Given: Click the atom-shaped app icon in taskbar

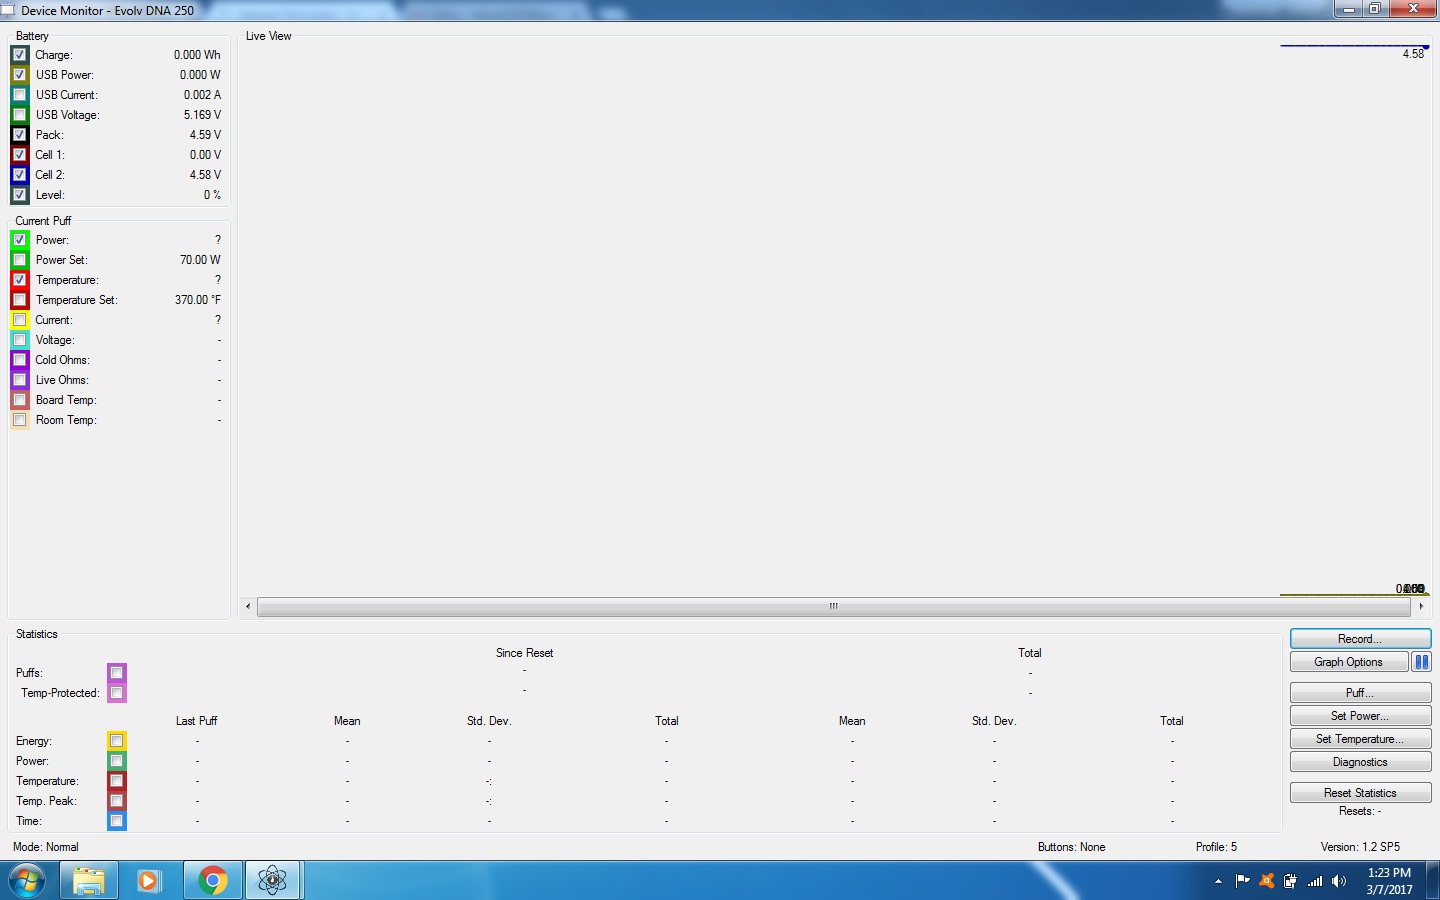Looking at the screenshot, I should tap(272, 880).
